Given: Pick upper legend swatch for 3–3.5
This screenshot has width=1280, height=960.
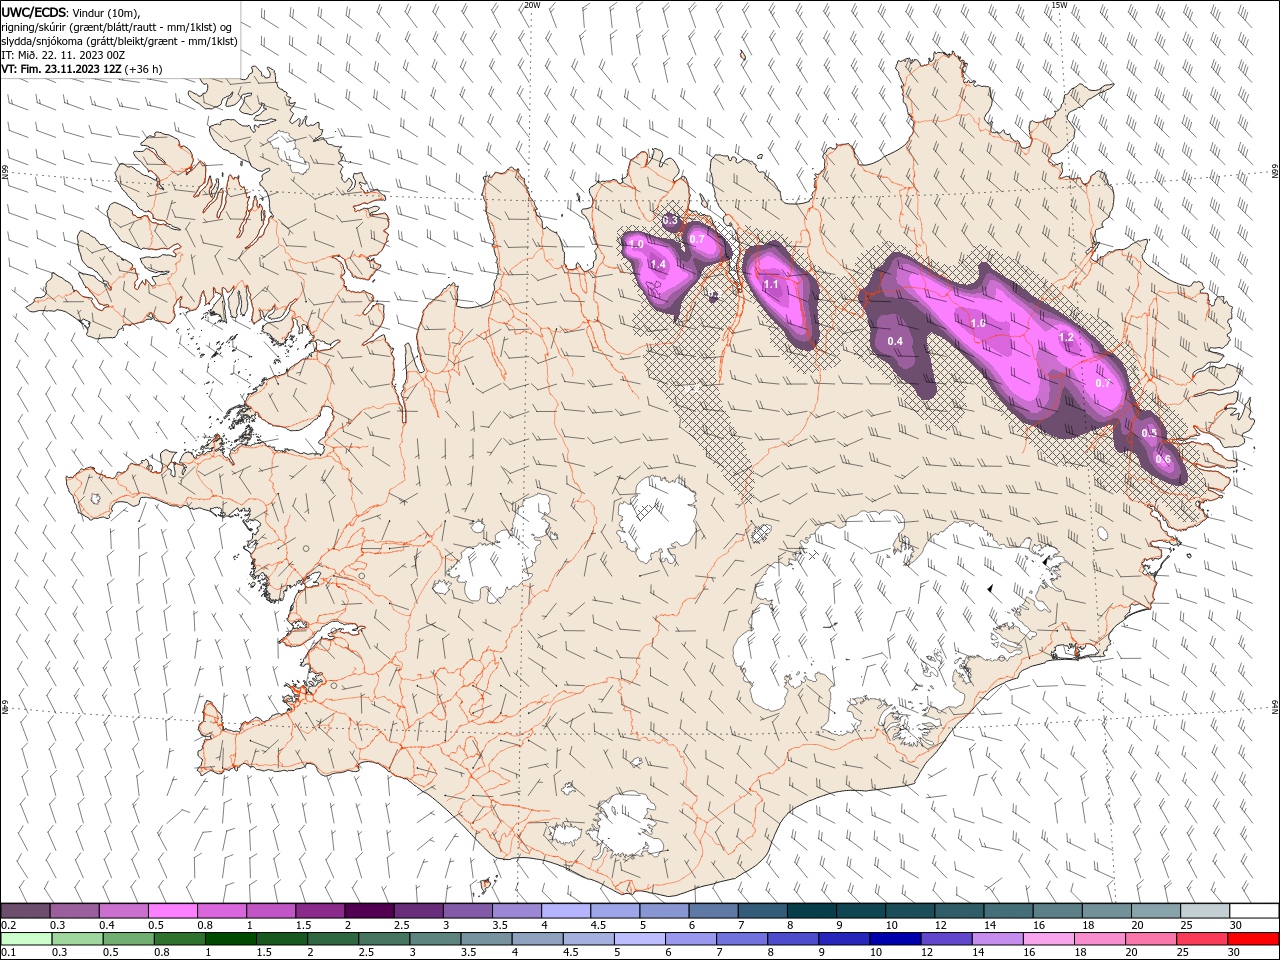Looking at the screenshot, I should click(468, 911).
